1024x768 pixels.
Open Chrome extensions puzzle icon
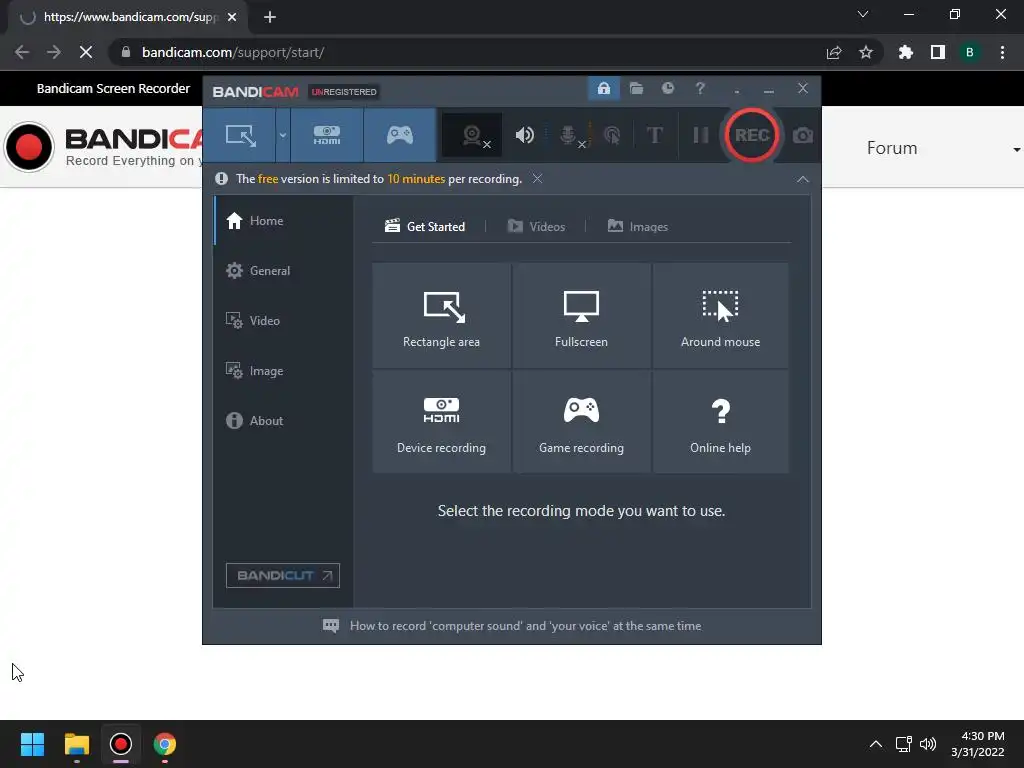click(x=905, y=52)
